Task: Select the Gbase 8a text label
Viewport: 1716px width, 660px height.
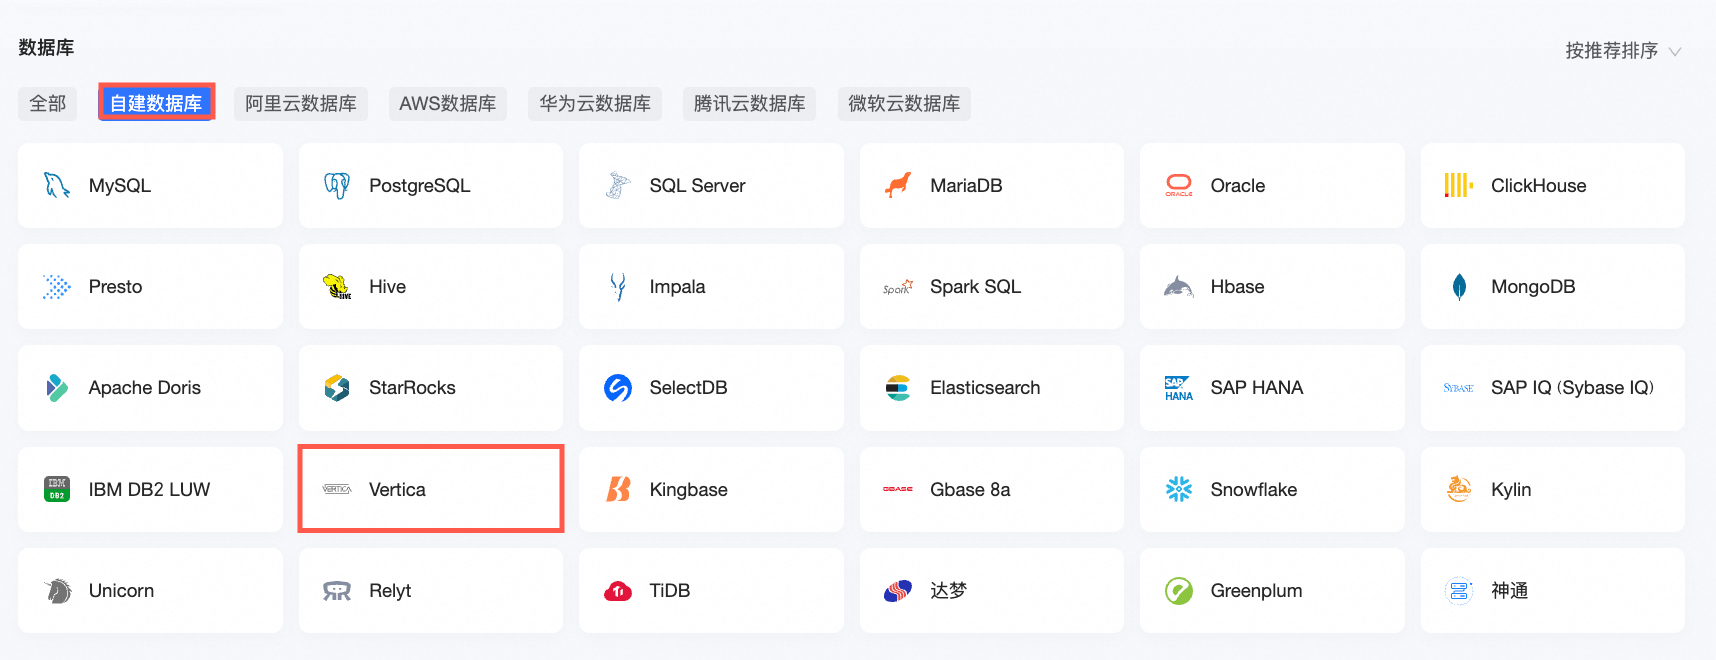Action: pyautogui.click(x=970, y=489)
